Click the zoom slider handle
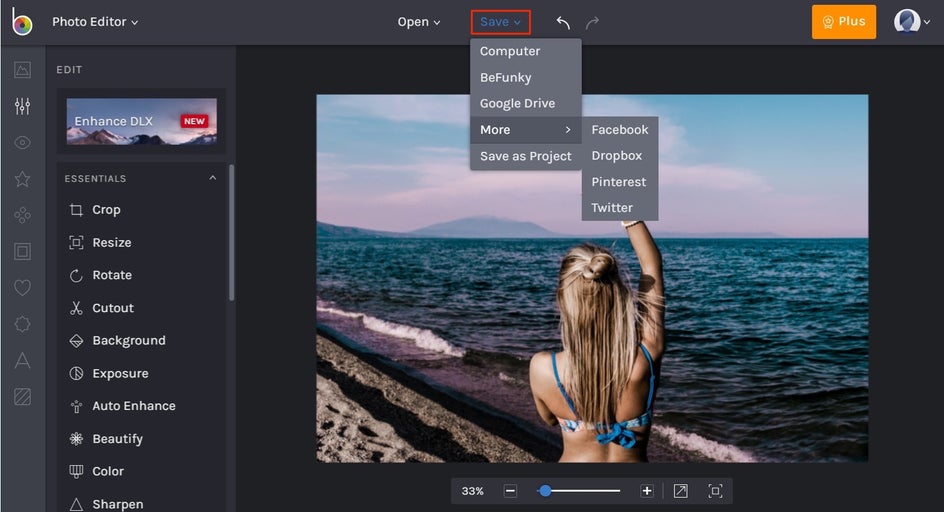This screenshot has width=944, height=512. [x=545, y=491]
